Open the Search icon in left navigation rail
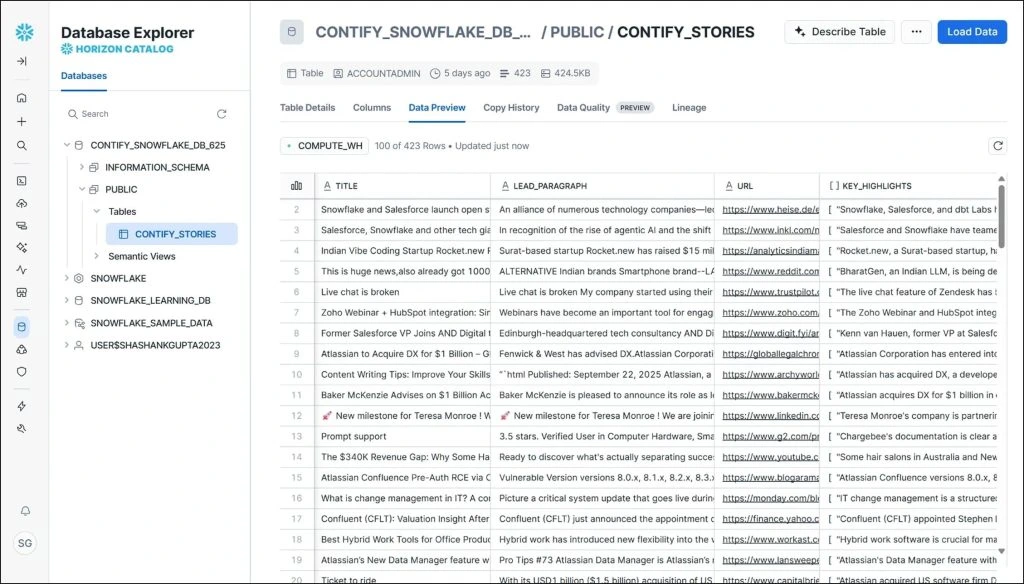Image resolution: width=1024 pixels, height=584 pixels. pos(24,144)
